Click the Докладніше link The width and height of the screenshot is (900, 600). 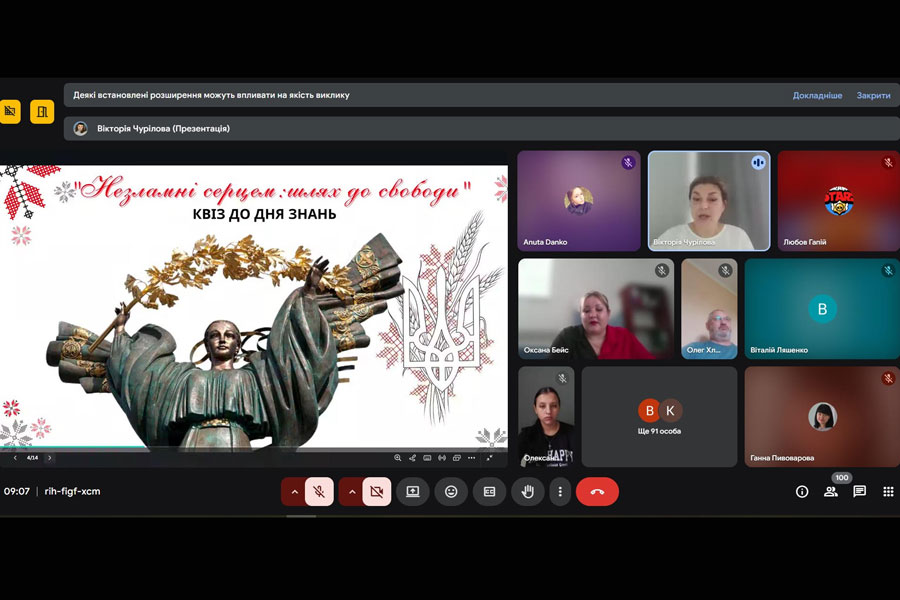click(x=817, y=95)
